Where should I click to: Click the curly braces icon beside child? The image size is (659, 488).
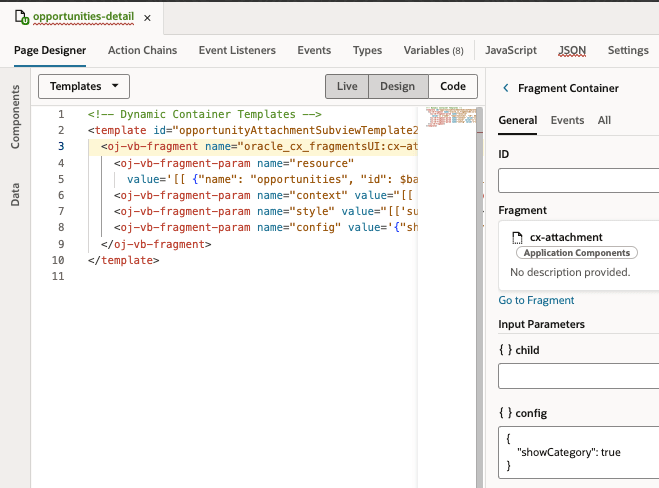[506, 350]
